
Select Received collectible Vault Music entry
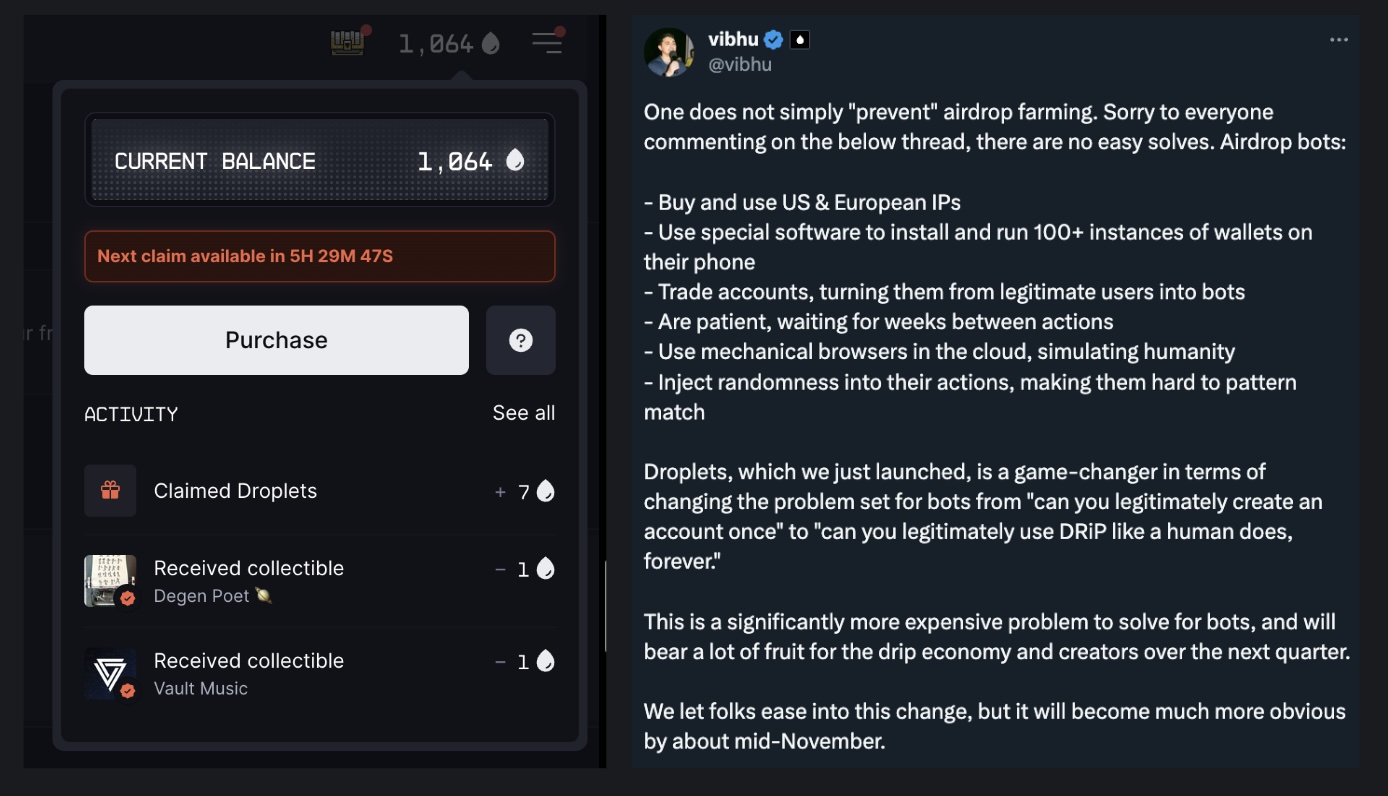[x=319, y=674]
